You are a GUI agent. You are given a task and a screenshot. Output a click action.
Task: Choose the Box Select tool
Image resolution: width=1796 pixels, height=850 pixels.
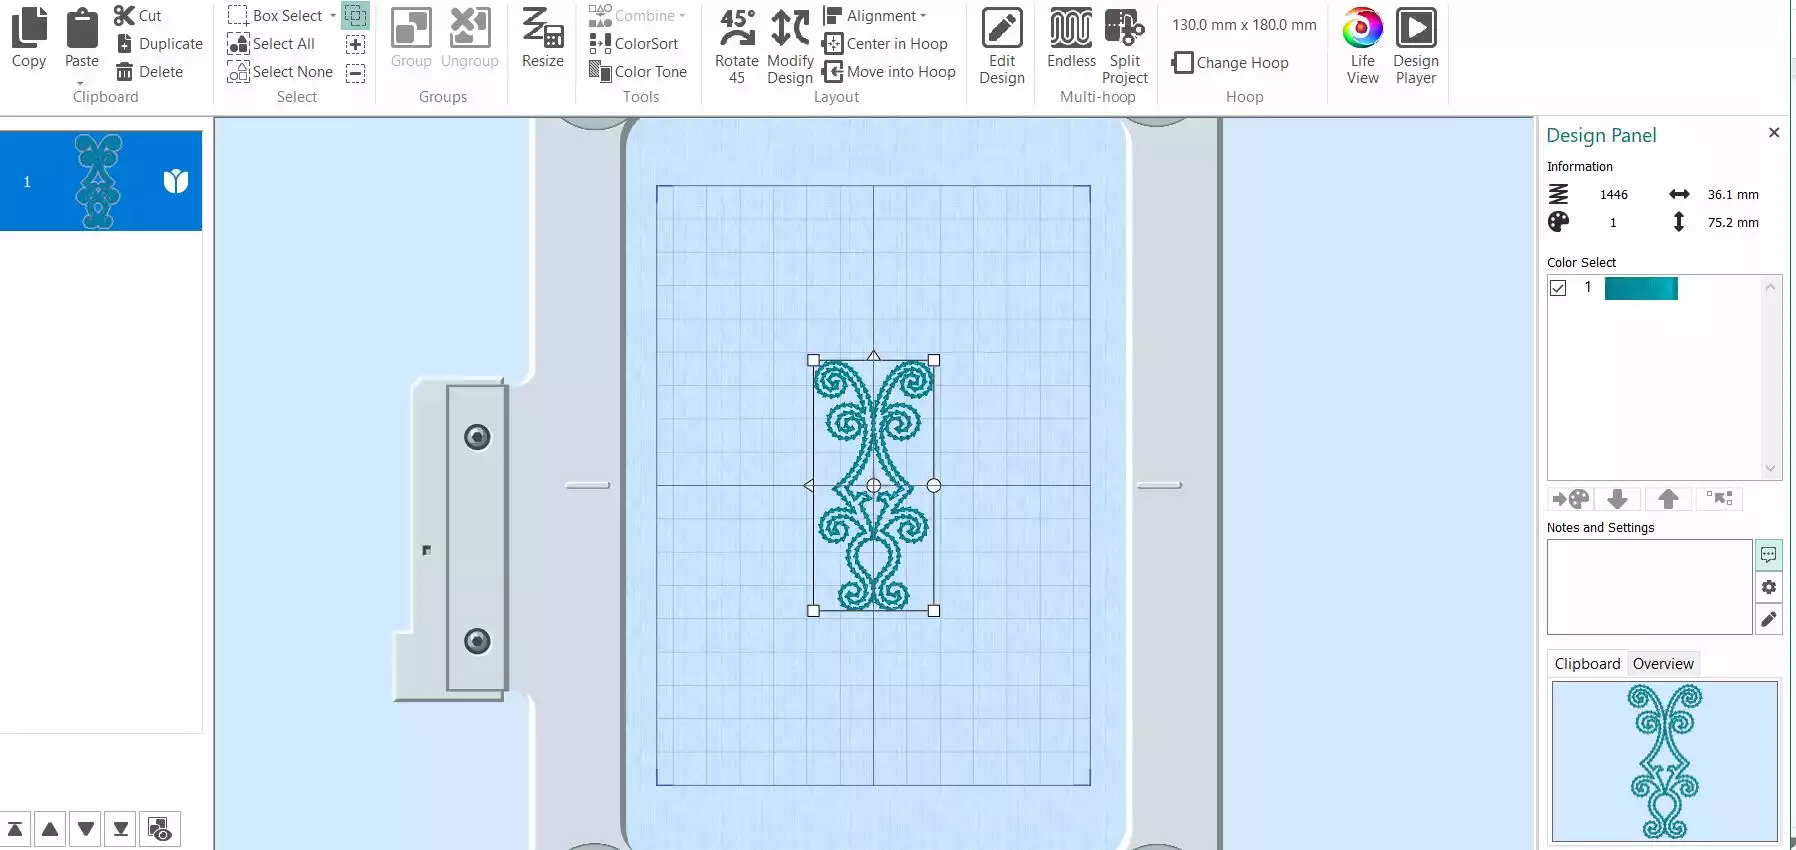pyautogui.click(x=275, y=15)
